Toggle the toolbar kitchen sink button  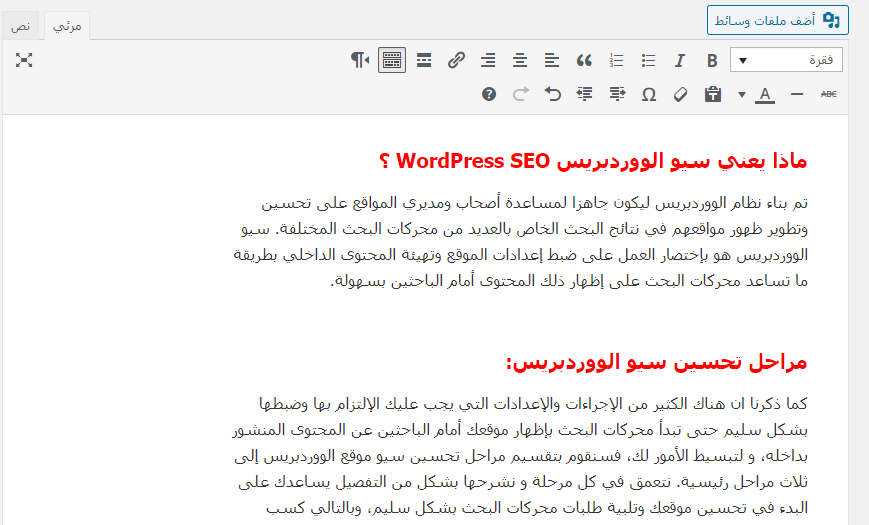click(x=392, y=60)
